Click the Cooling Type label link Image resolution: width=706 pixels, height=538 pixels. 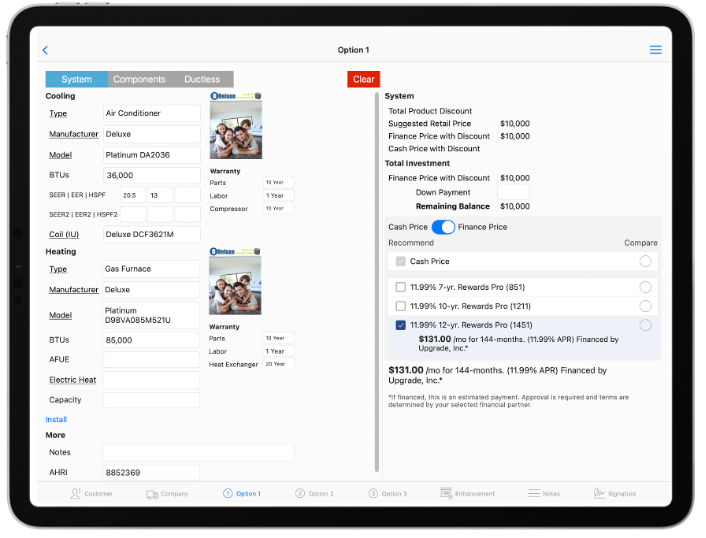point(58,113)
